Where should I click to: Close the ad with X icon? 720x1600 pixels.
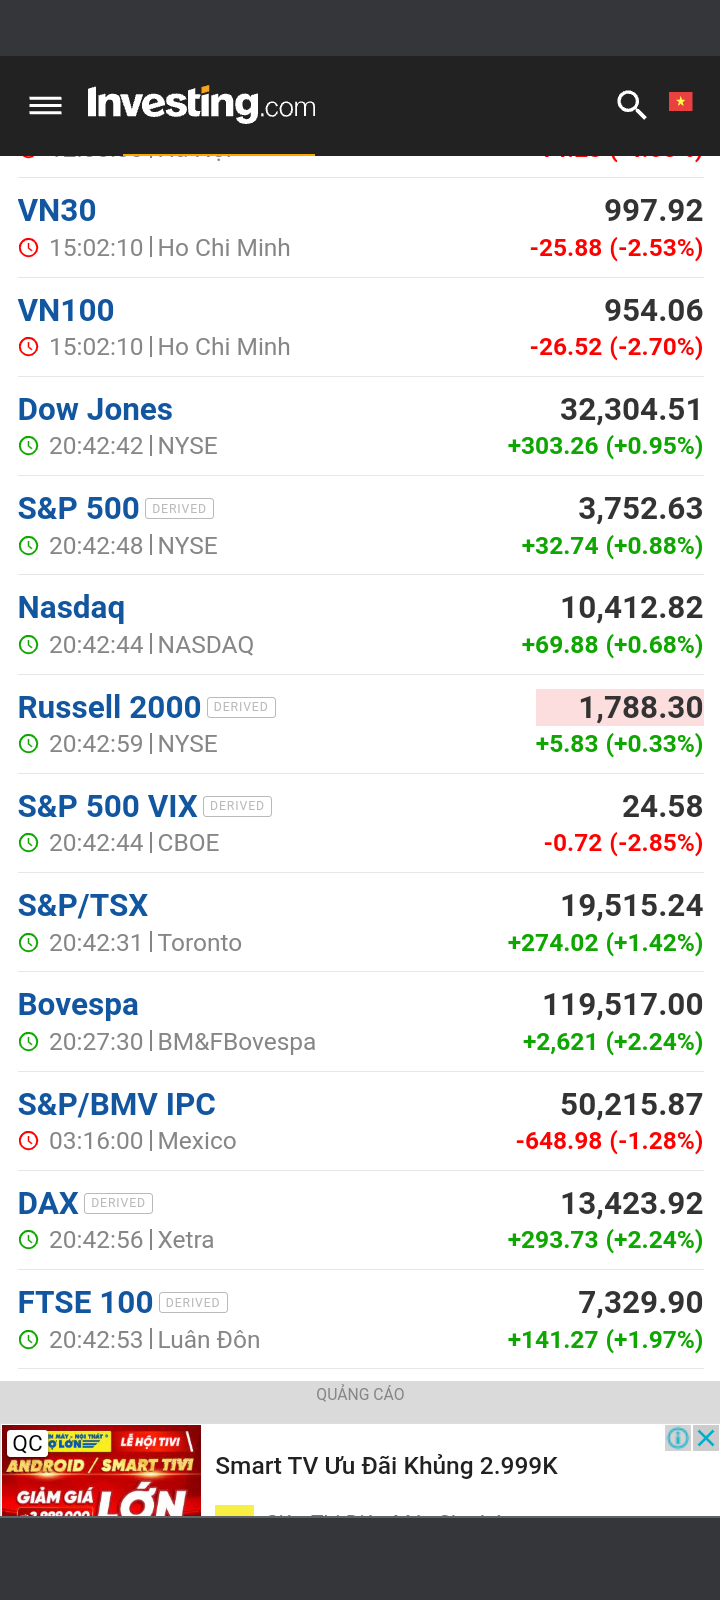point(706,1438)
